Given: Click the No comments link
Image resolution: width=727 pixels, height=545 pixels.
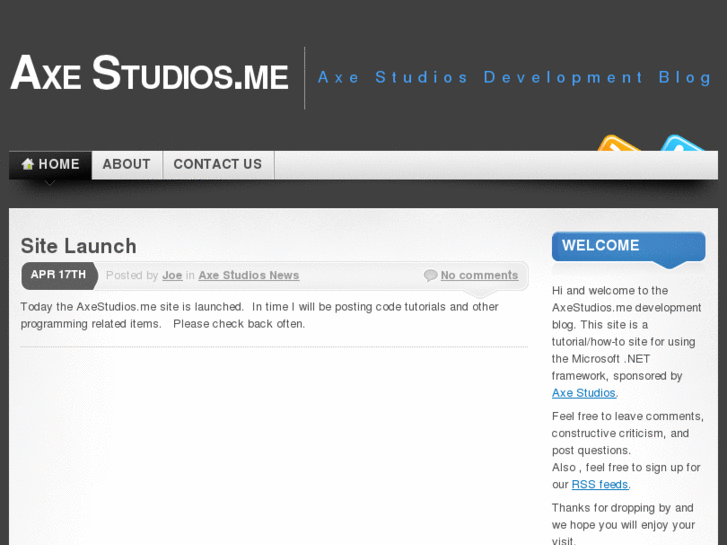Looking at the screenshot, I should point(479,275).
